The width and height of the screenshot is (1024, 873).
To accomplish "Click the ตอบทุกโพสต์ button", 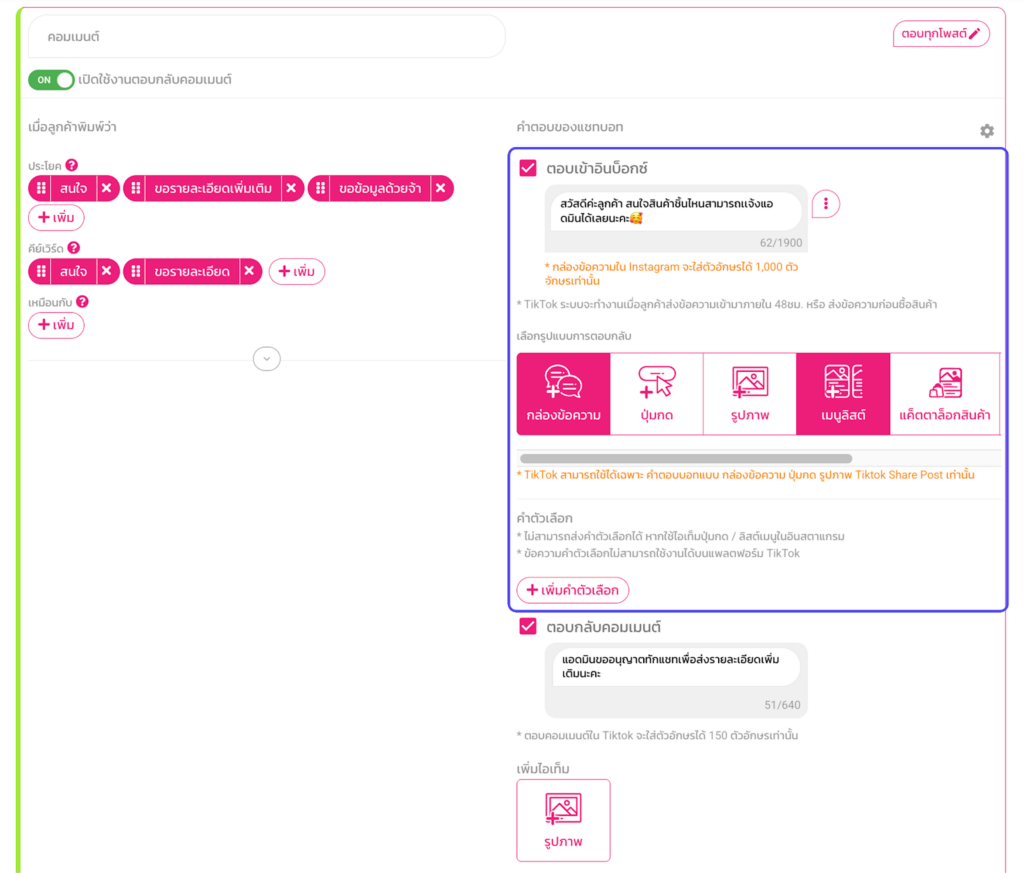I will 940,34.
